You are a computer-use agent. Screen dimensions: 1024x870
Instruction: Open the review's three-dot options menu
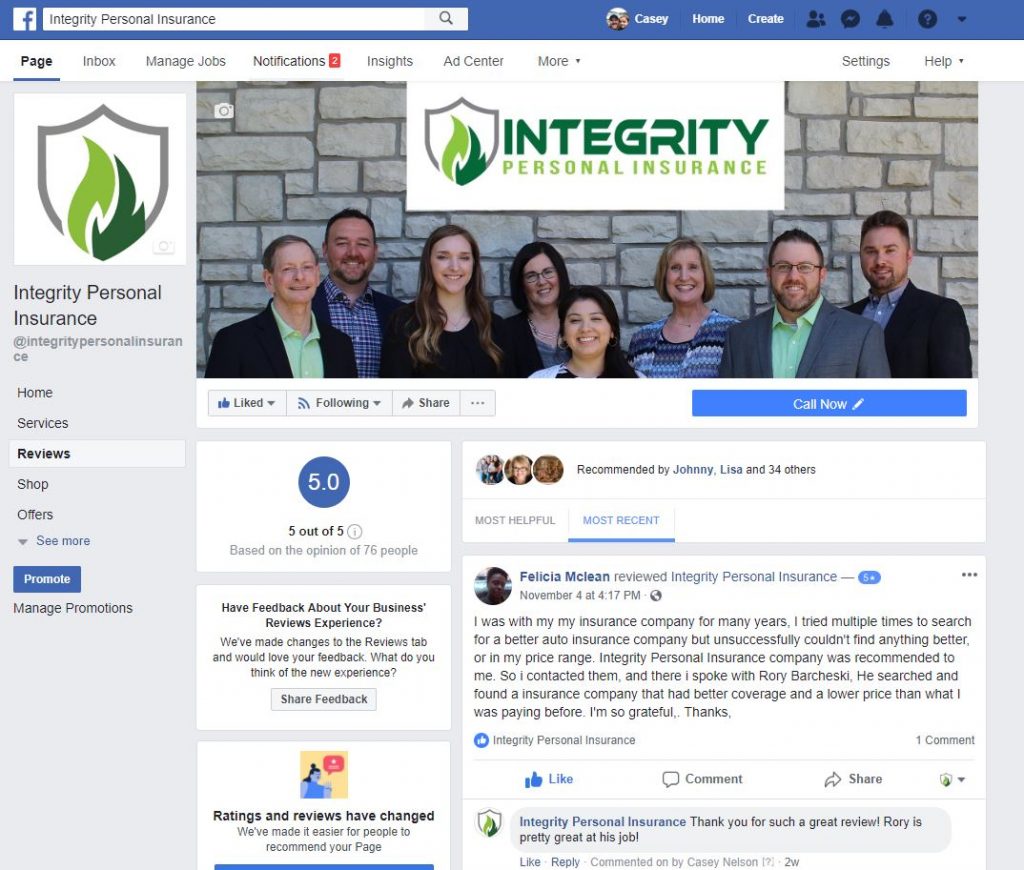click(x=969, y=575)
